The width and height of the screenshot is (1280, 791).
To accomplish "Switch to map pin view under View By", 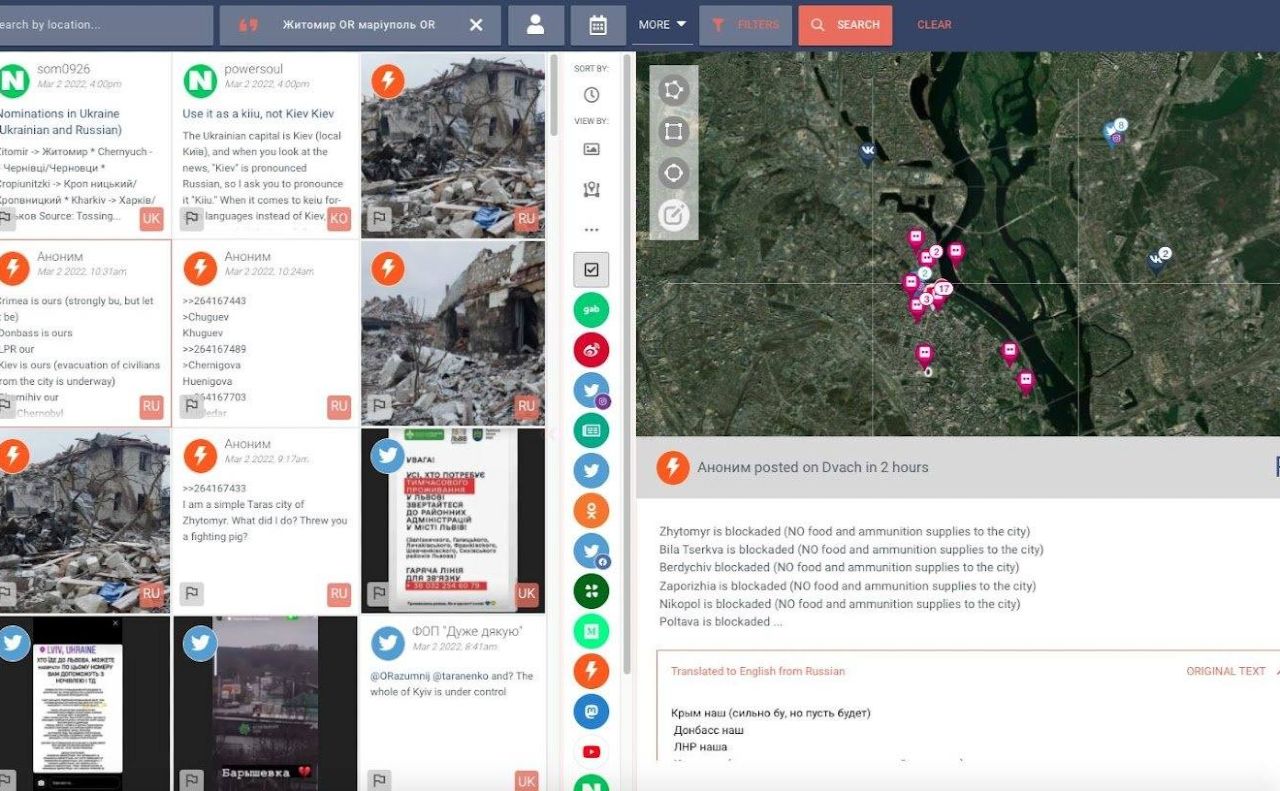I will tap(591, 189).
